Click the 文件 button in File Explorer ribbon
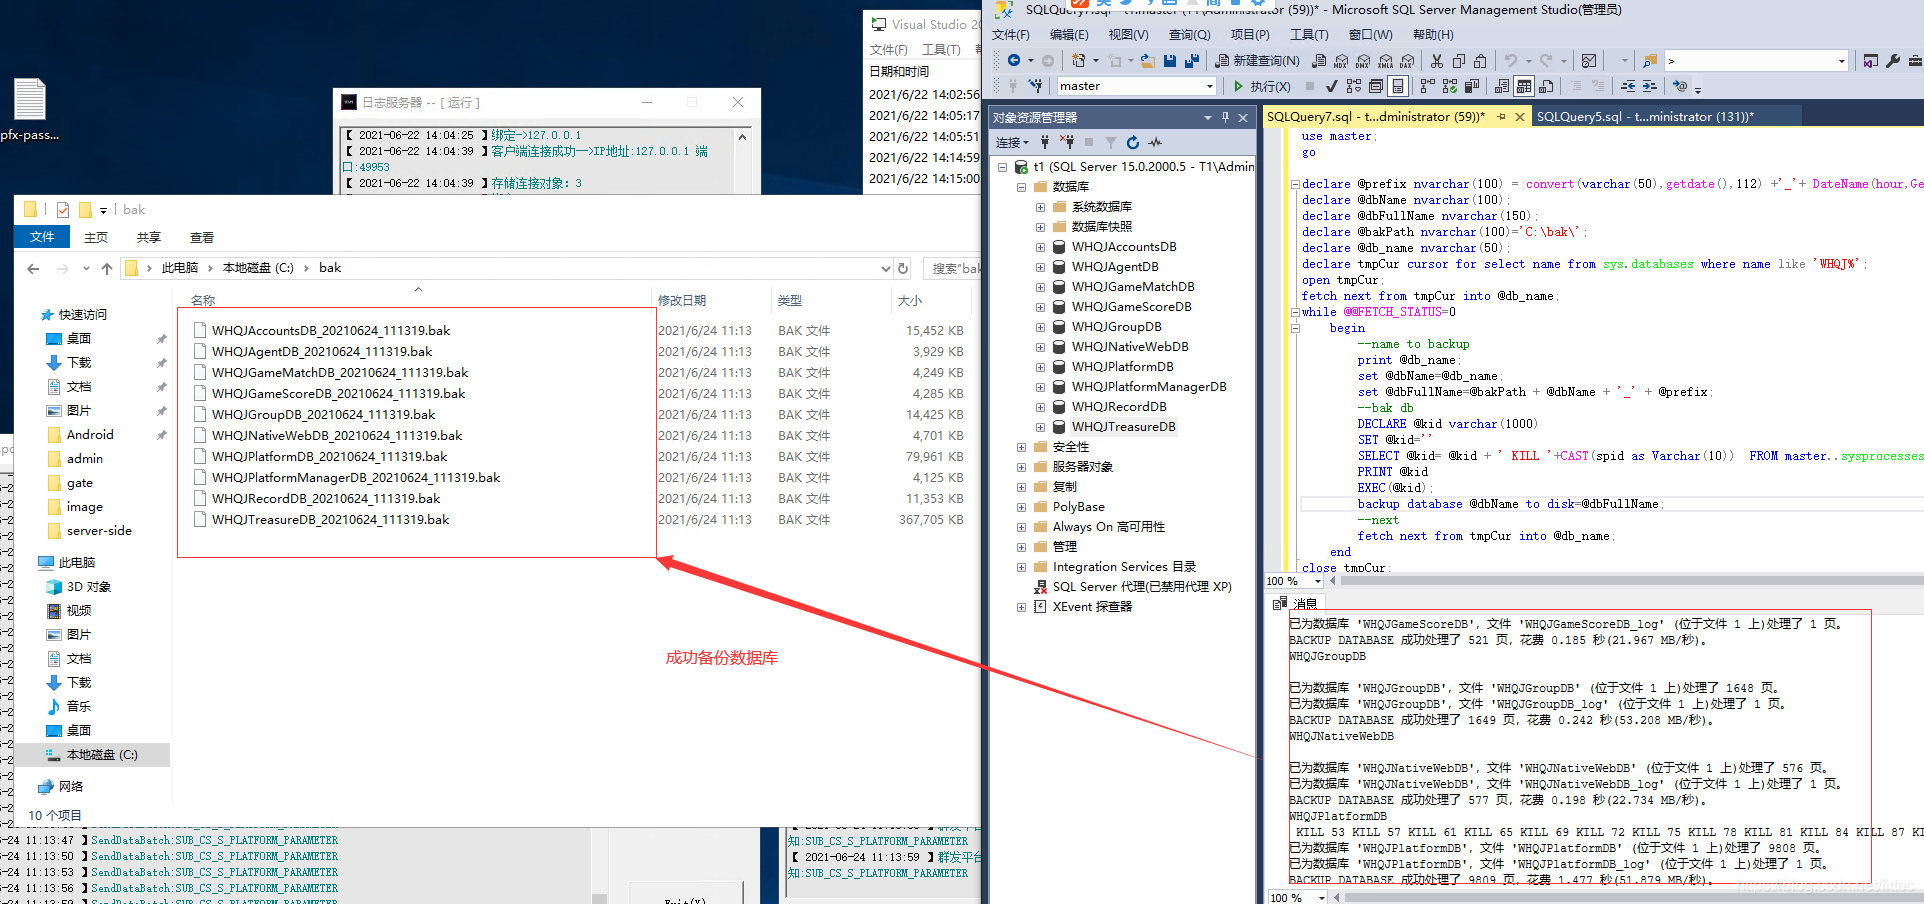 pos(42,237)
